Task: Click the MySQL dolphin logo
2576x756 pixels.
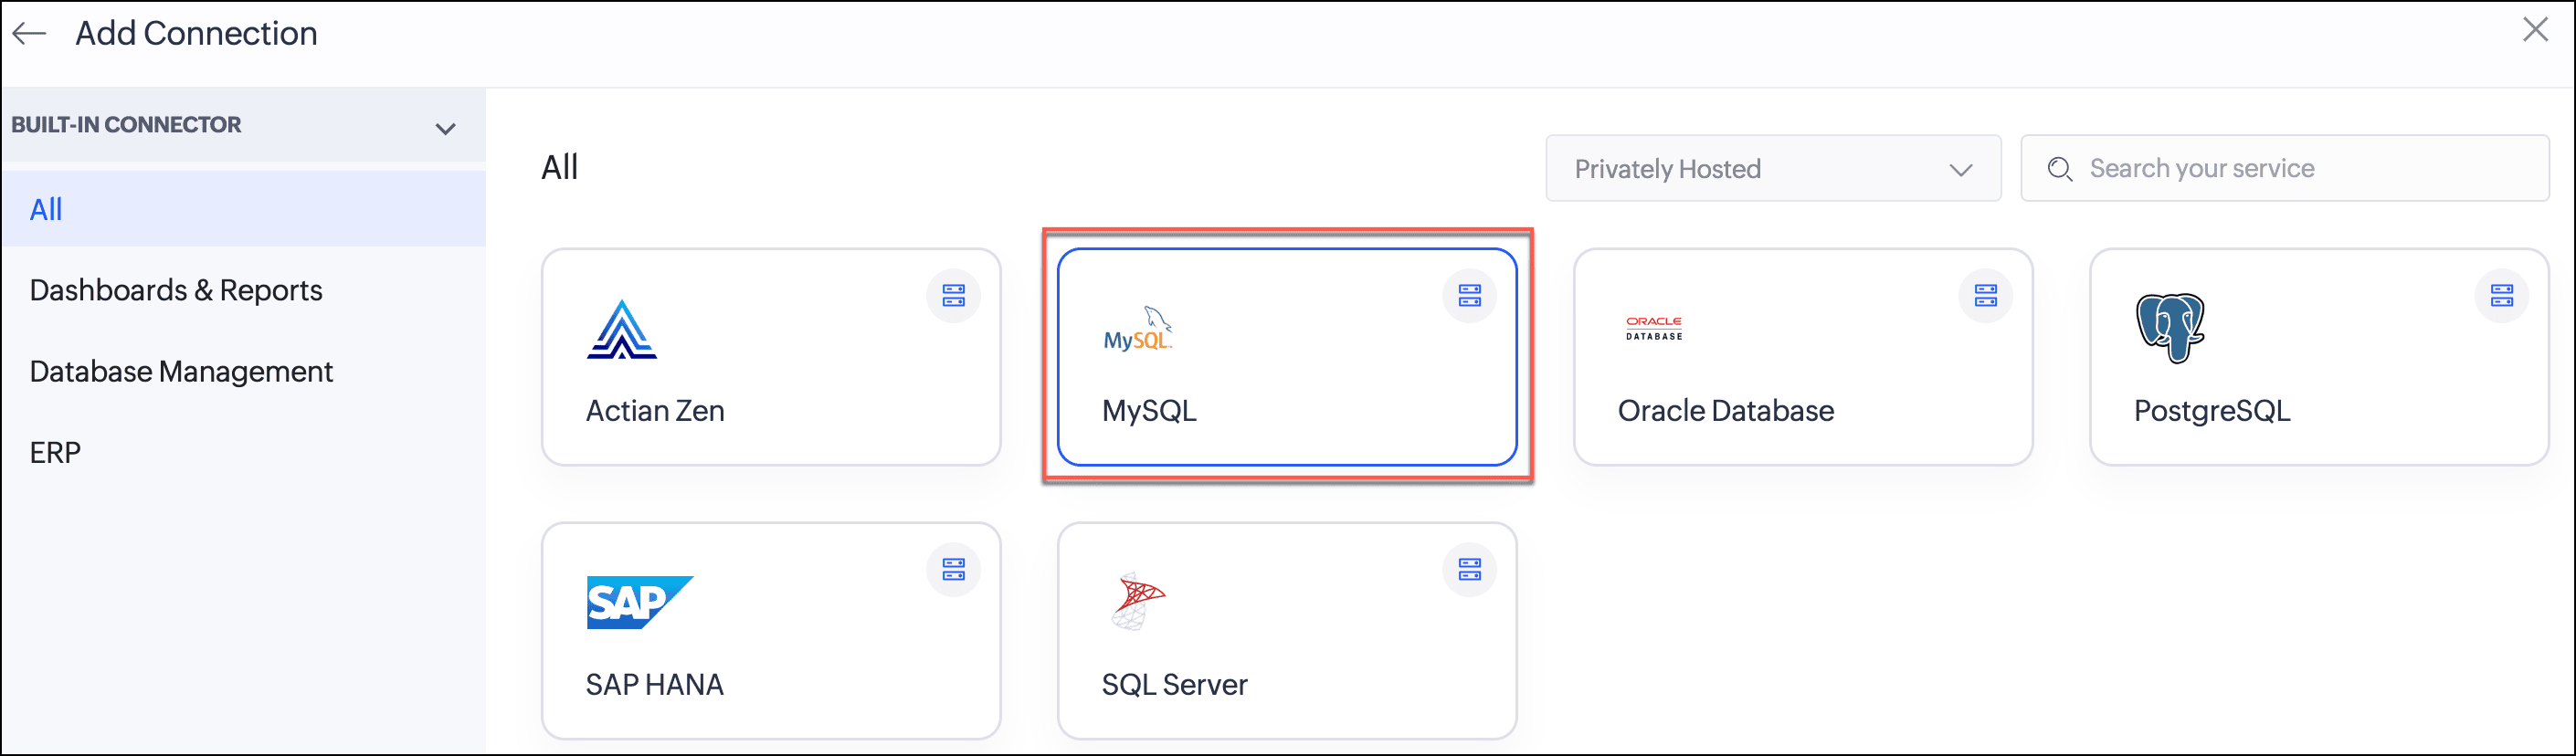Action: [x=1137, y=329]
